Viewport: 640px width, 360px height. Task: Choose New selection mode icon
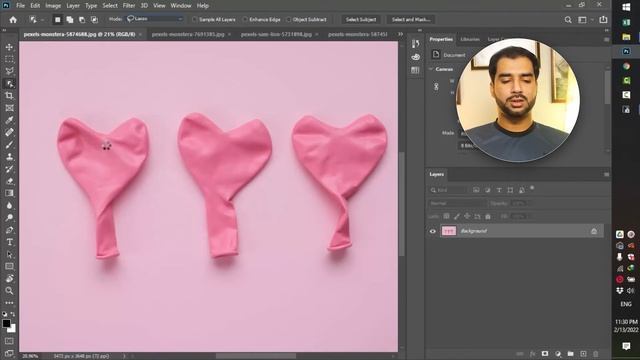tap(58, 20)
